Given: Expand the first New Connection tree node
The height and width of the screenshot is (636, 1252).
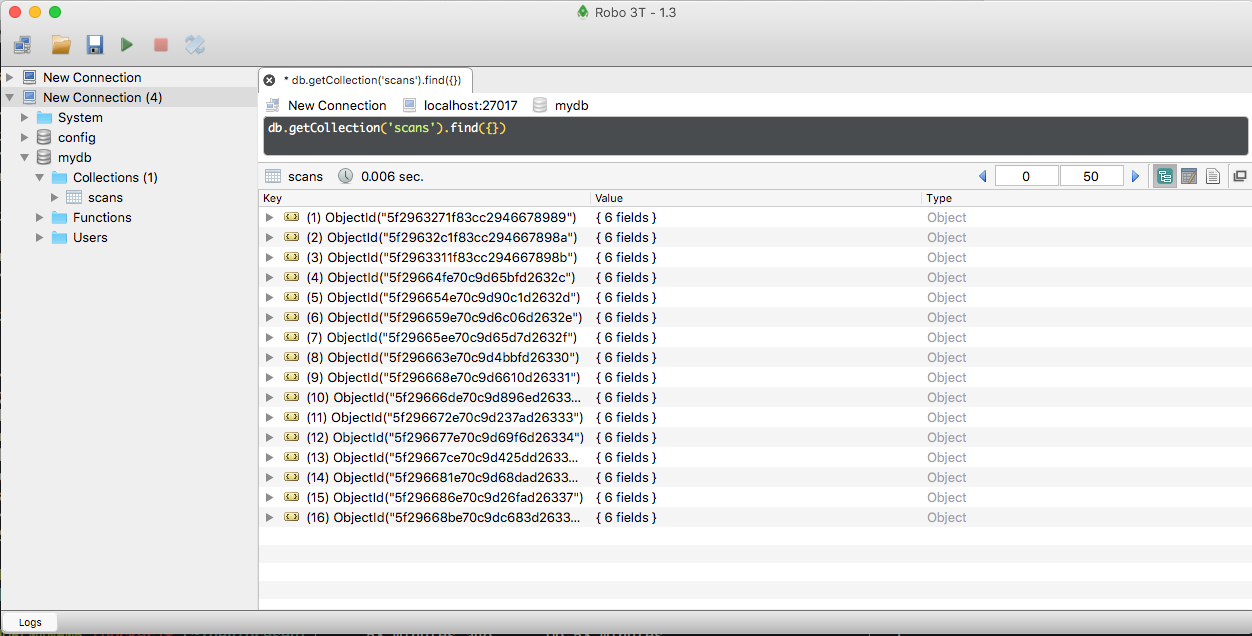Looking at the screenshot, I should point(10,77).
